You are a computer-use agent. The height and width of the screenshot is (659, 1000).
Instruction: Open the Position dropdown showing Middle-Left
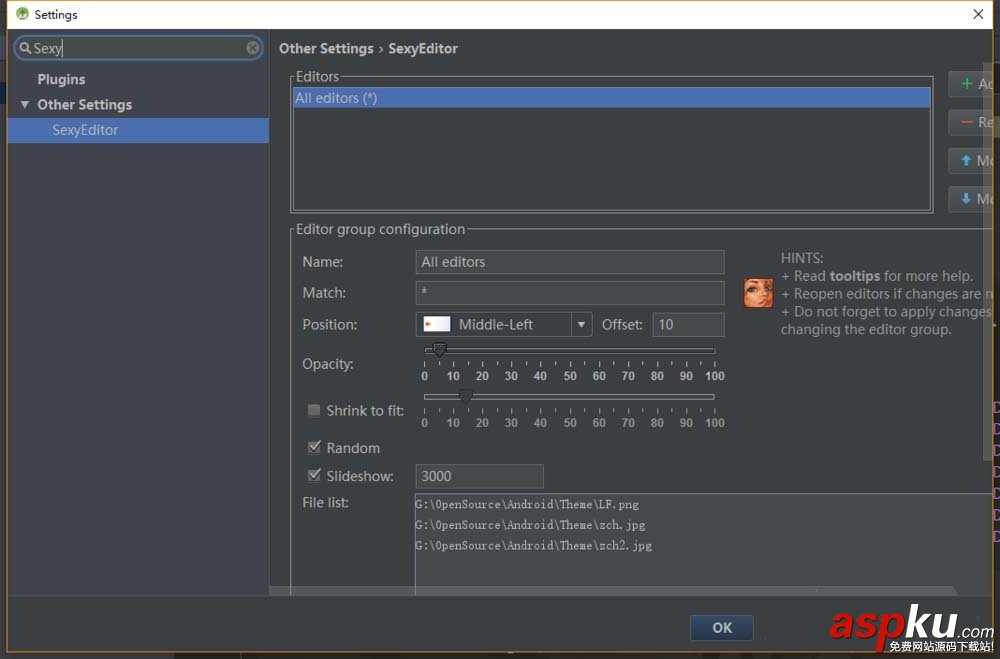point(581,324)
